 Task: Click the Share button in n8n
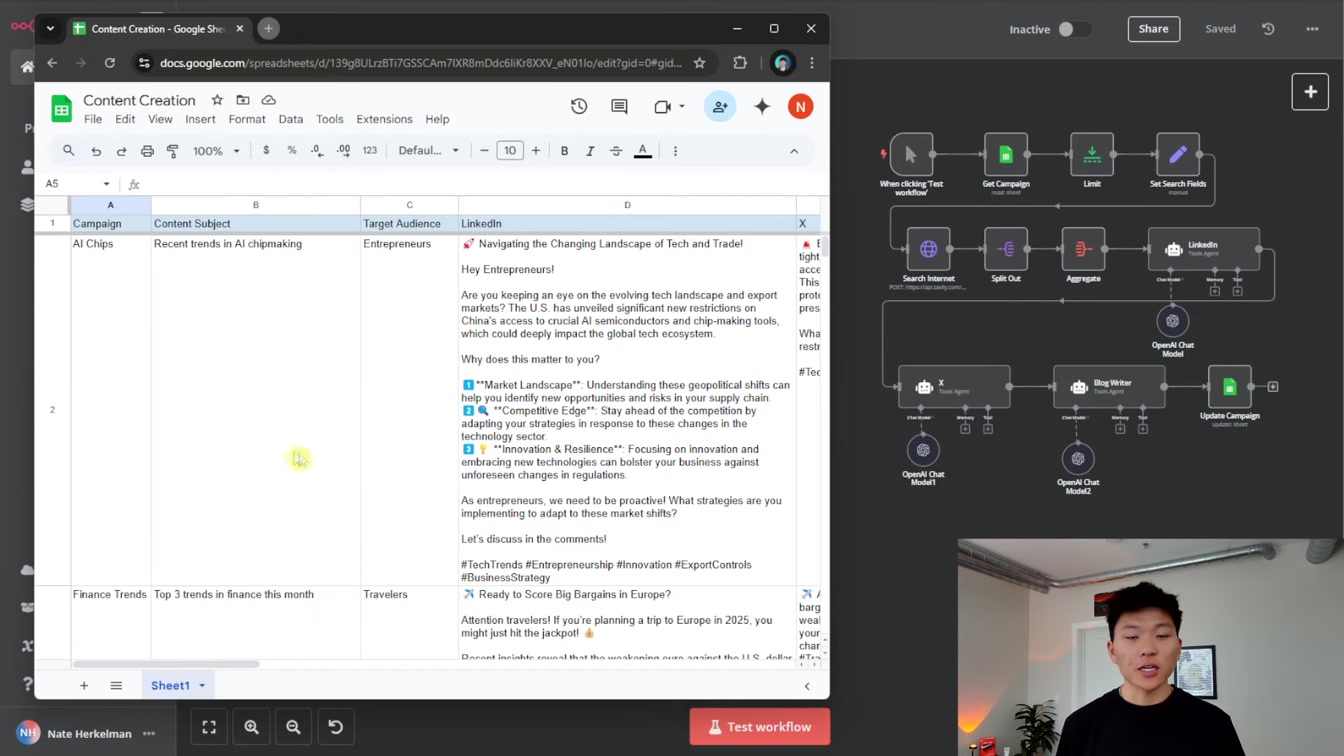(1153, 29)
